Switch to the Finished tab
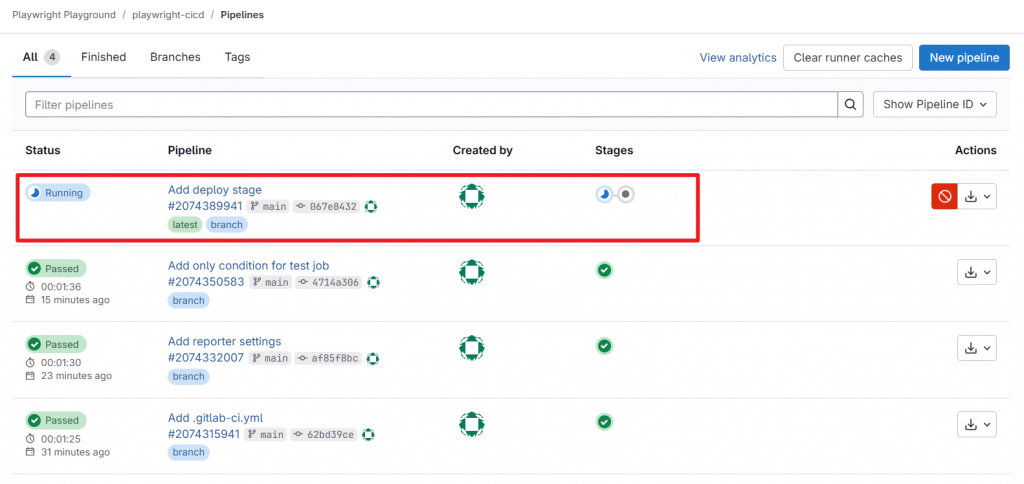 click(x=104, y=57)
